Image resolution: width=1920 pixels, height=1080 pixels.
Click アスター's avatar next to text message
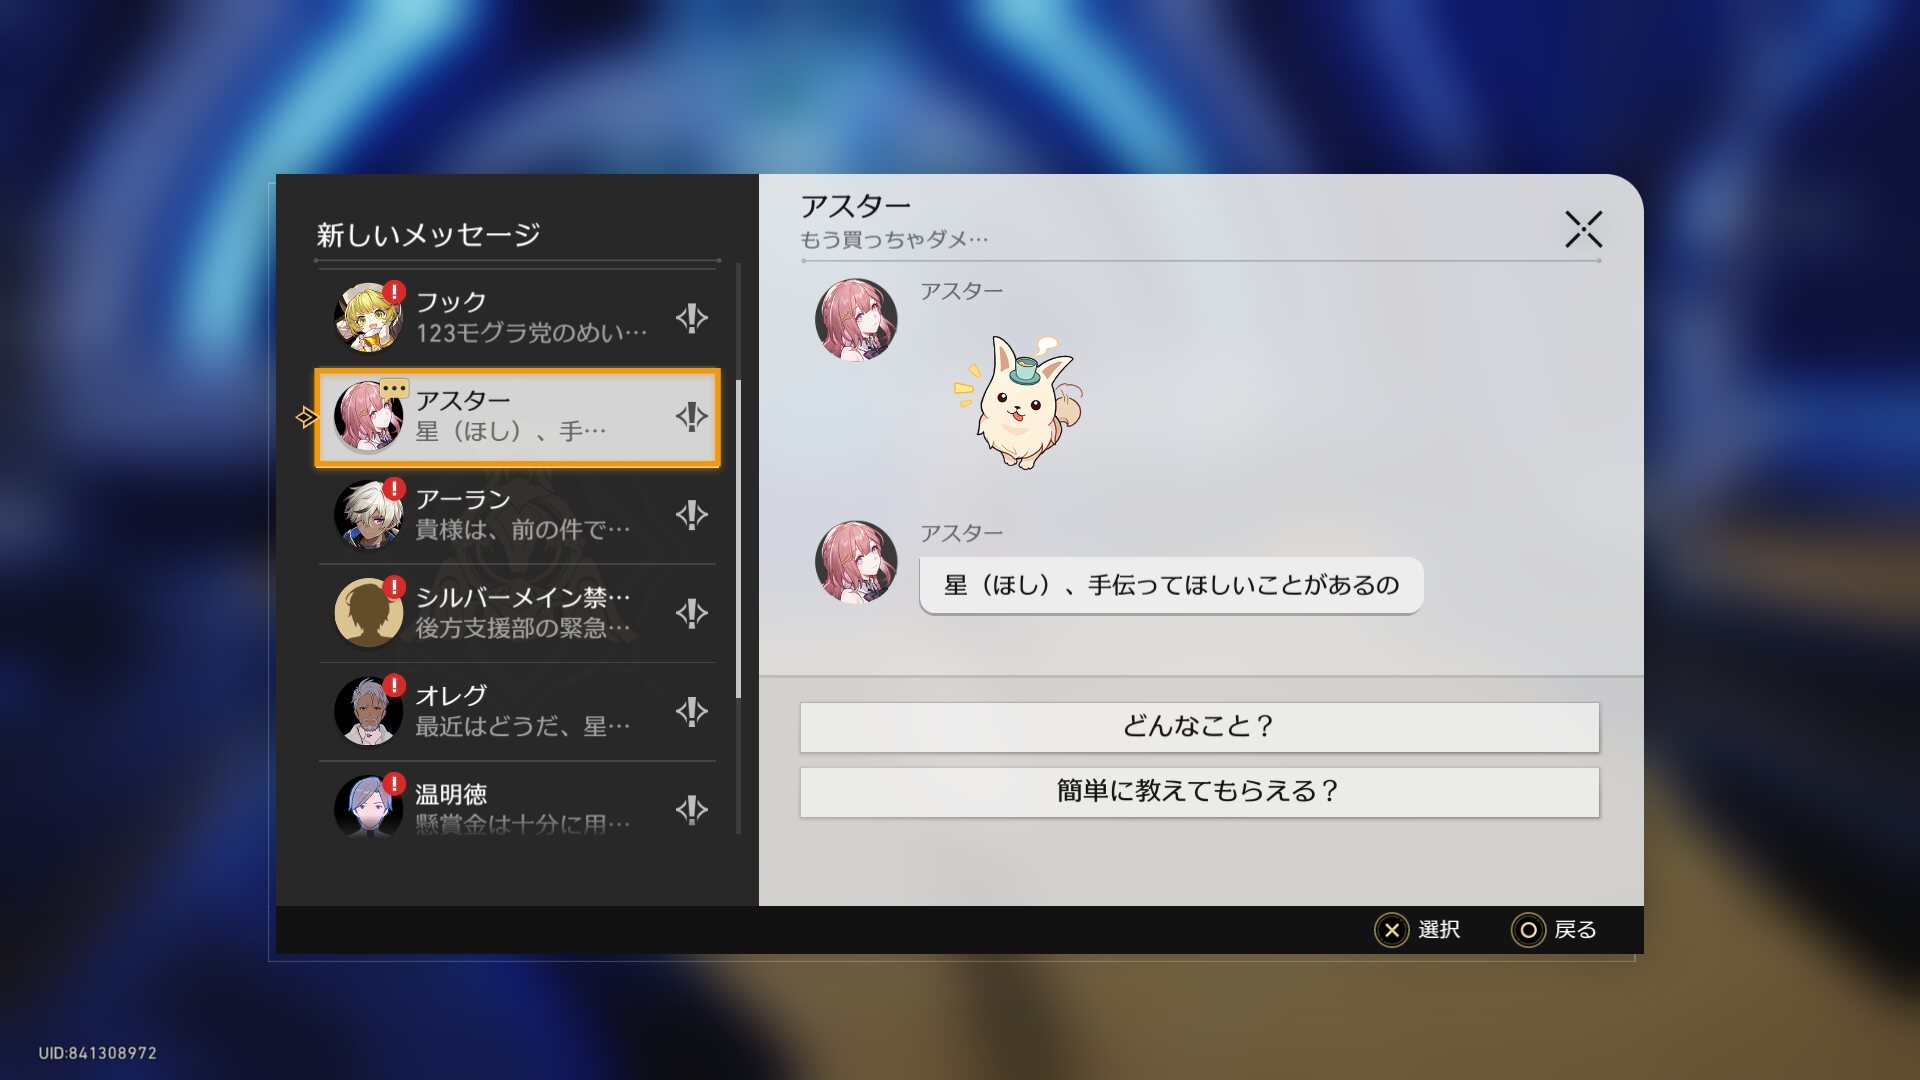(856, 562)
